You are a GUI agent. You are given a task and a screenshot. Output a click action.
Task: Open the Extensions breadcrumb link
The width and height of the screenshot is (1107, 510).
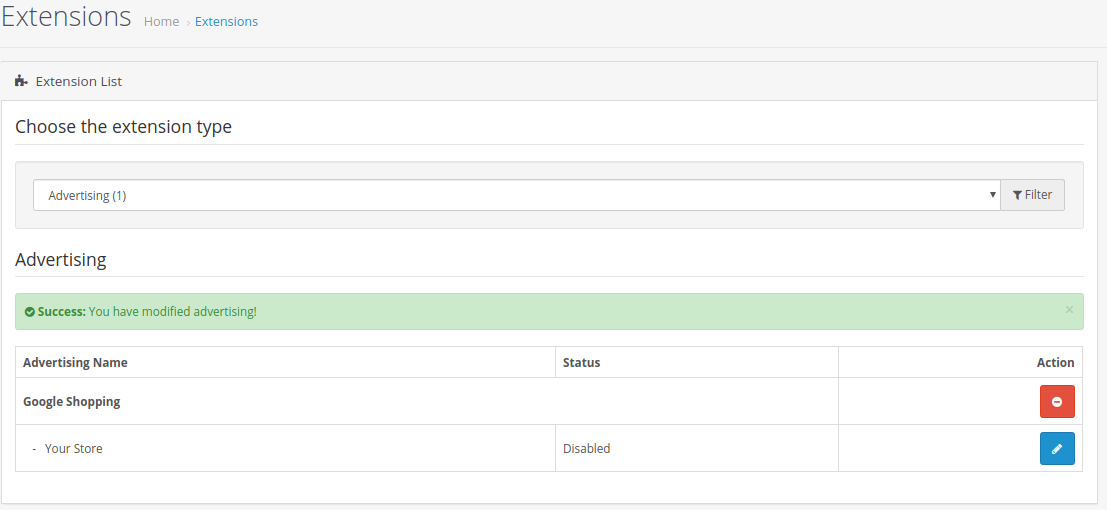[227, 22]
